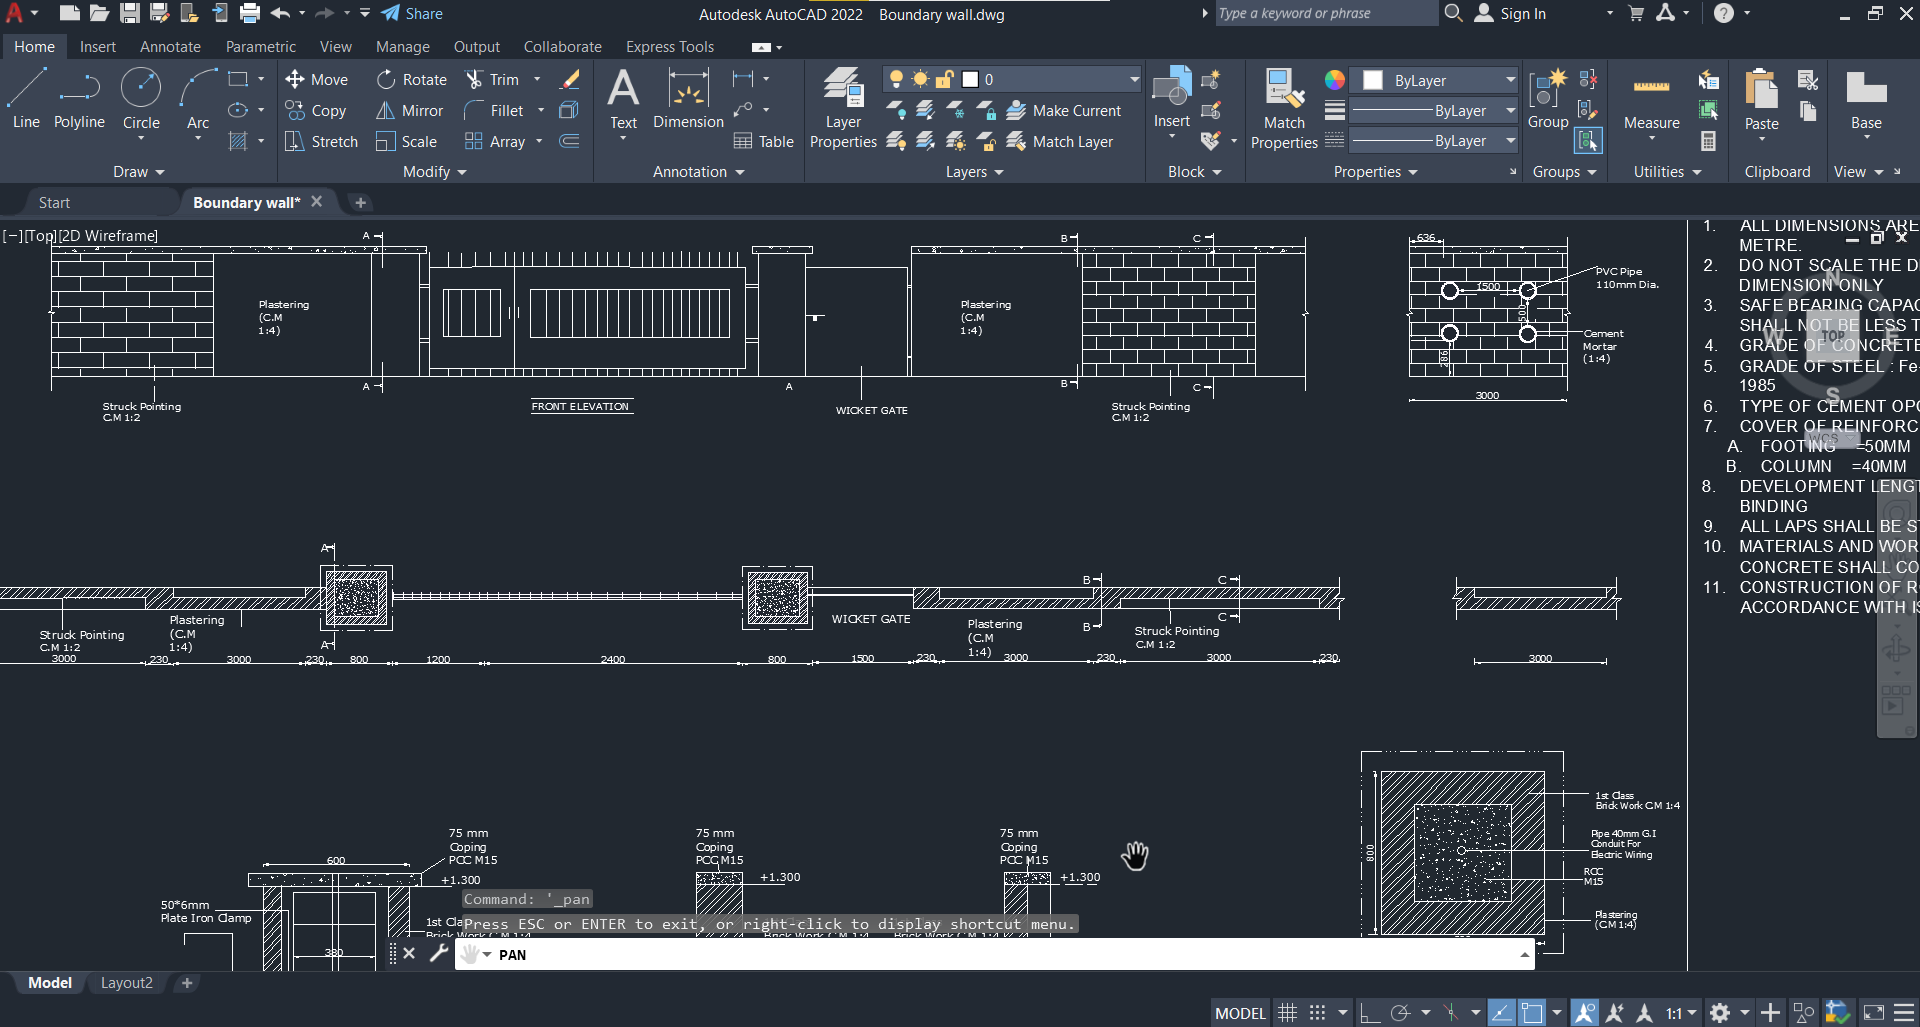
Task: Select the Polyline drawing tool
Action: click(x=79, y=100)
